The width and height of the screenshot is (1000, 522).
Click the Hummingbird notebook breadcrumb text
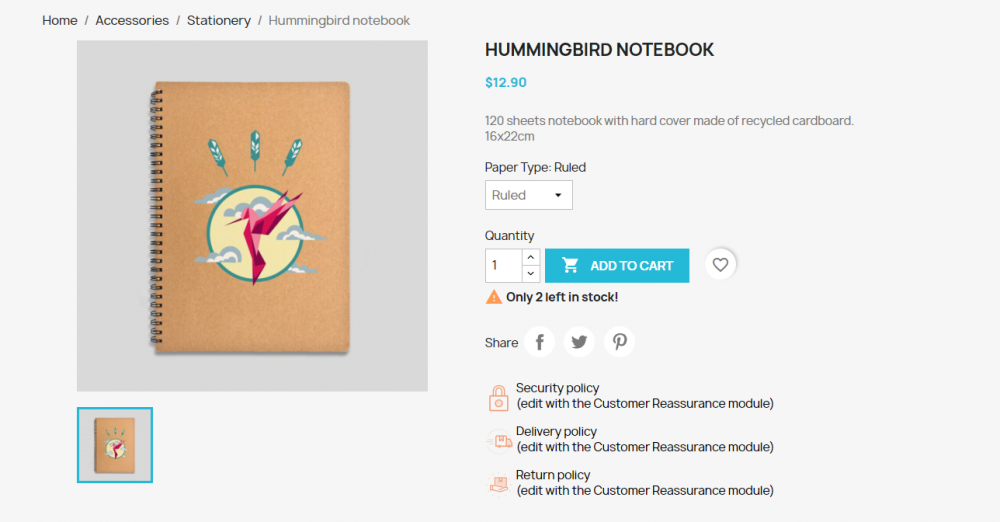(x=339, y=20)
